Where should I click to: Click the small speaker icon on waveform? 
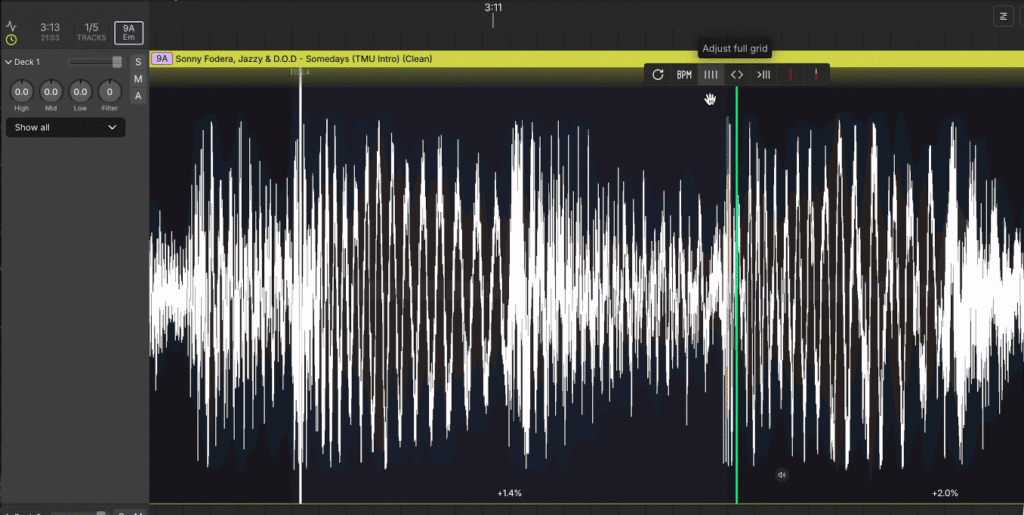(782, 475)
